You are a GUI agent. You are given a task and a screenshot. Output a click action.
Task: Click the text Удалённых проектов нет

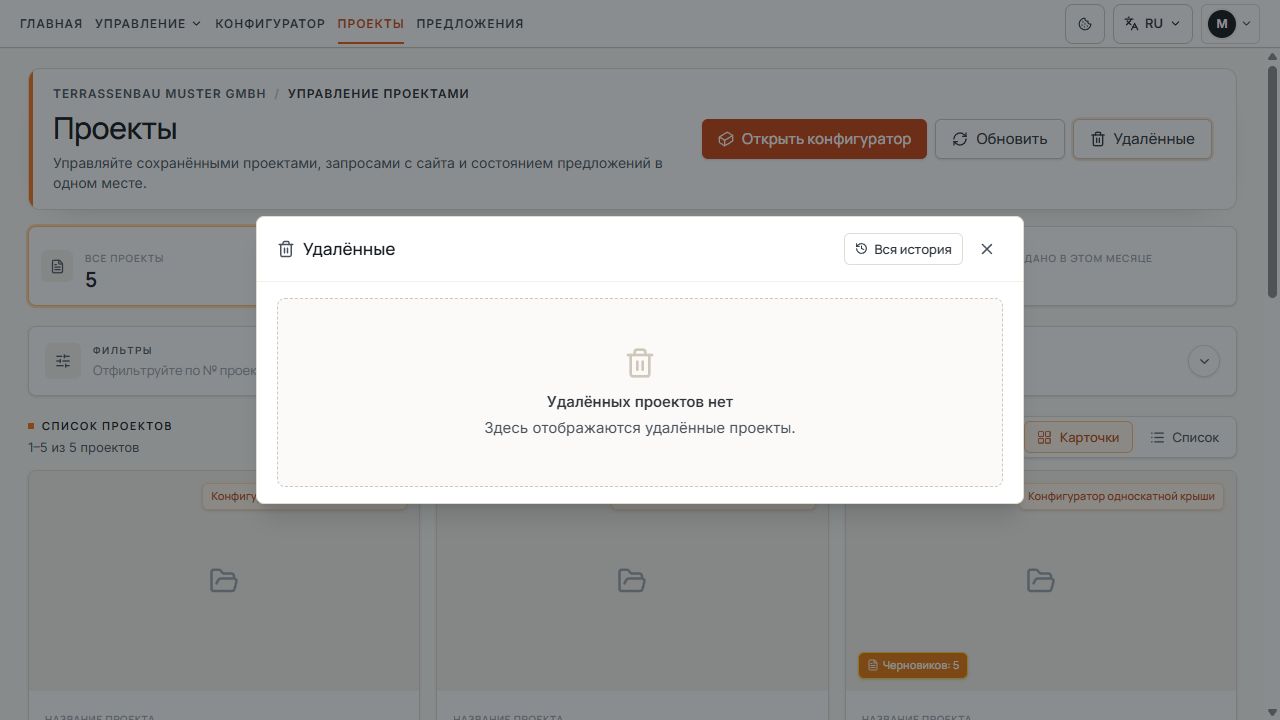[x=640, y=402]
